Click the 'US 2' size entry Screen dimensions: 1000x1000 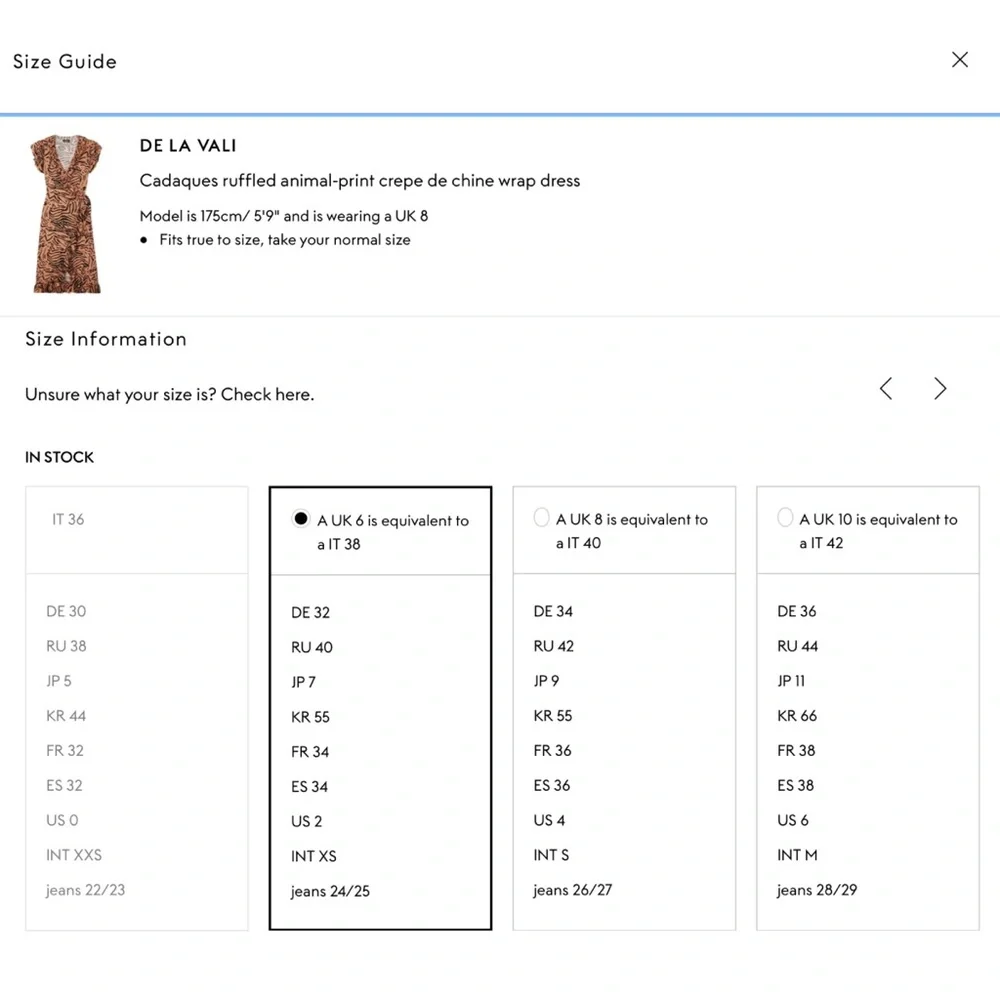coord(306,821)
